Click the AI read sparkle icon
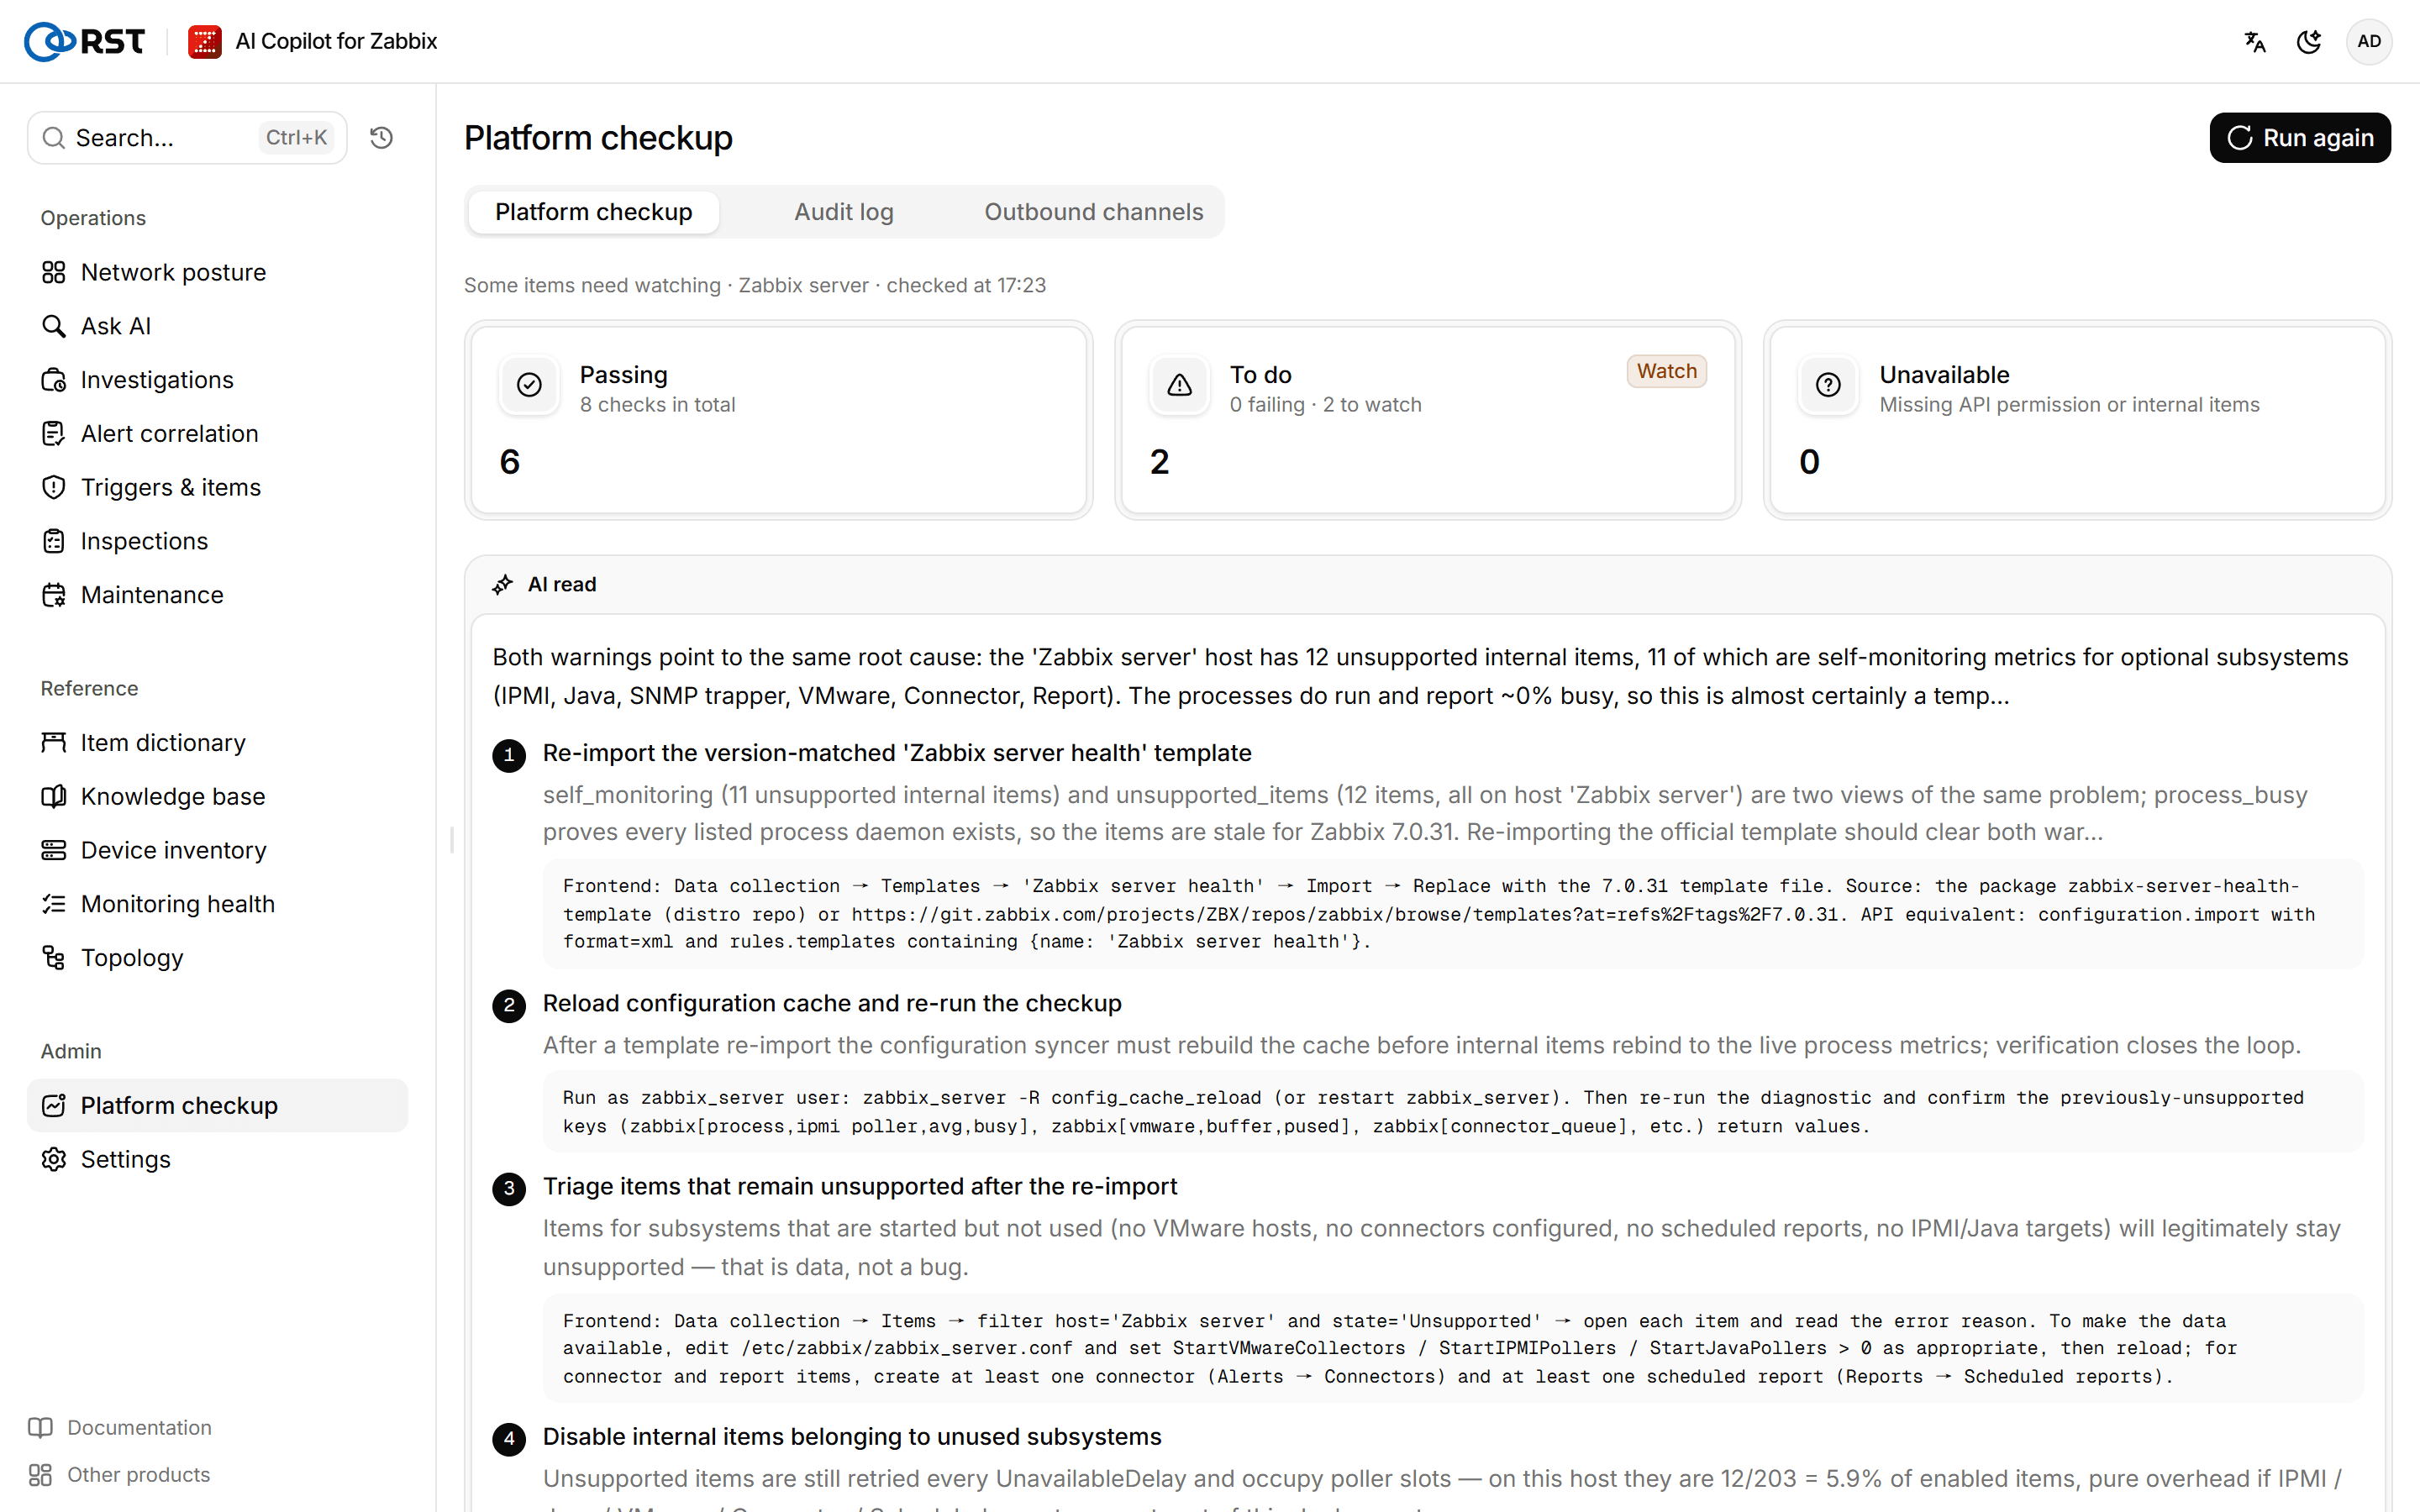Screen dimensions: 2420x1512 pos(502,584)
